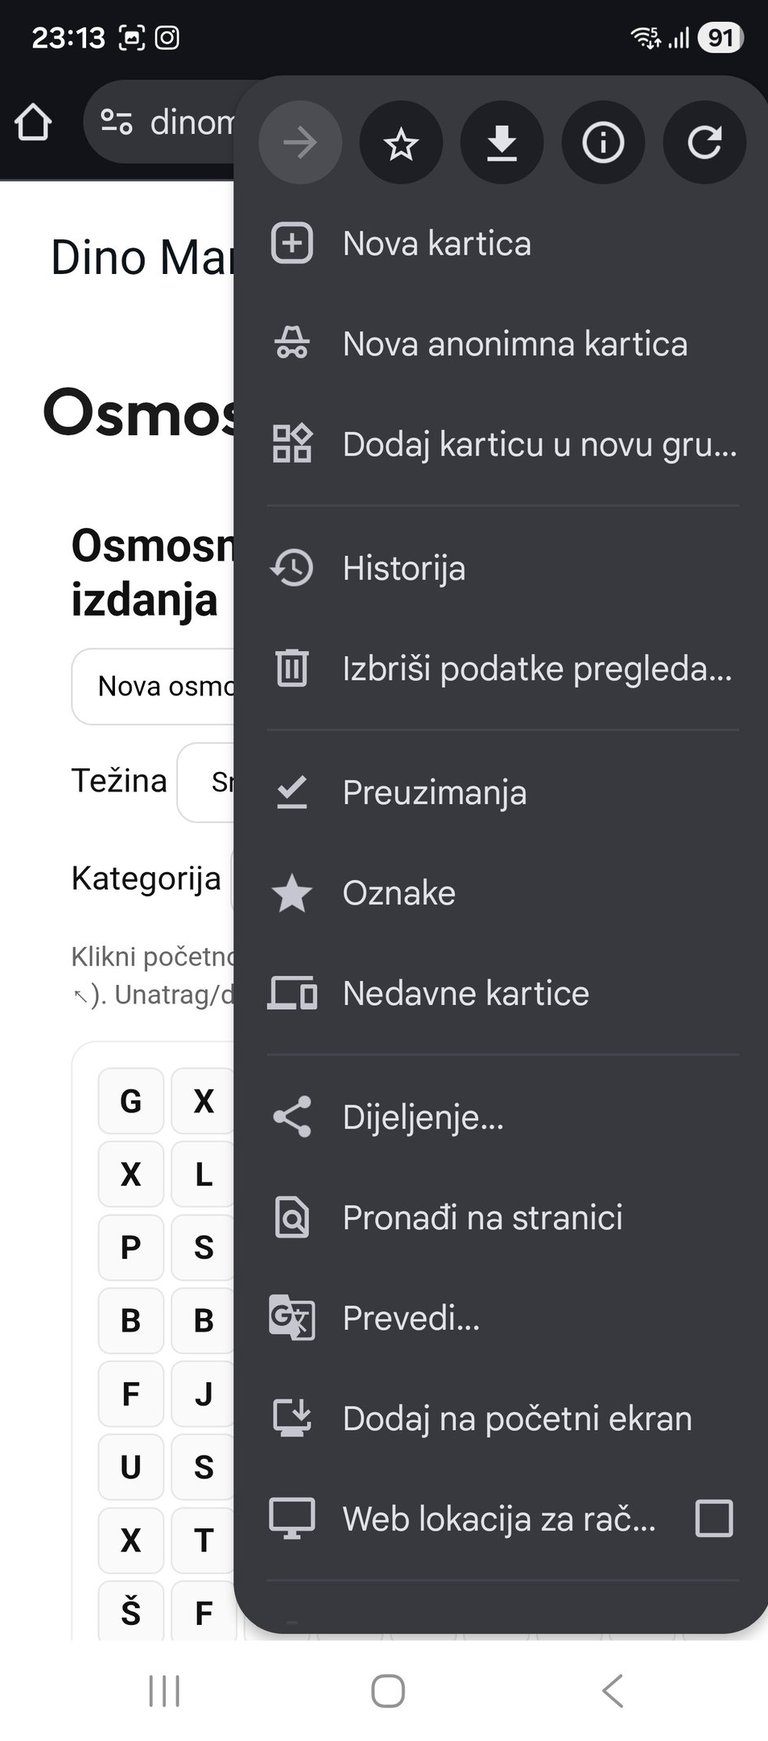This screenshot has height=1741, width=768.
Task: Tap the site settings icon in address bar
Action: click(117, 123)
